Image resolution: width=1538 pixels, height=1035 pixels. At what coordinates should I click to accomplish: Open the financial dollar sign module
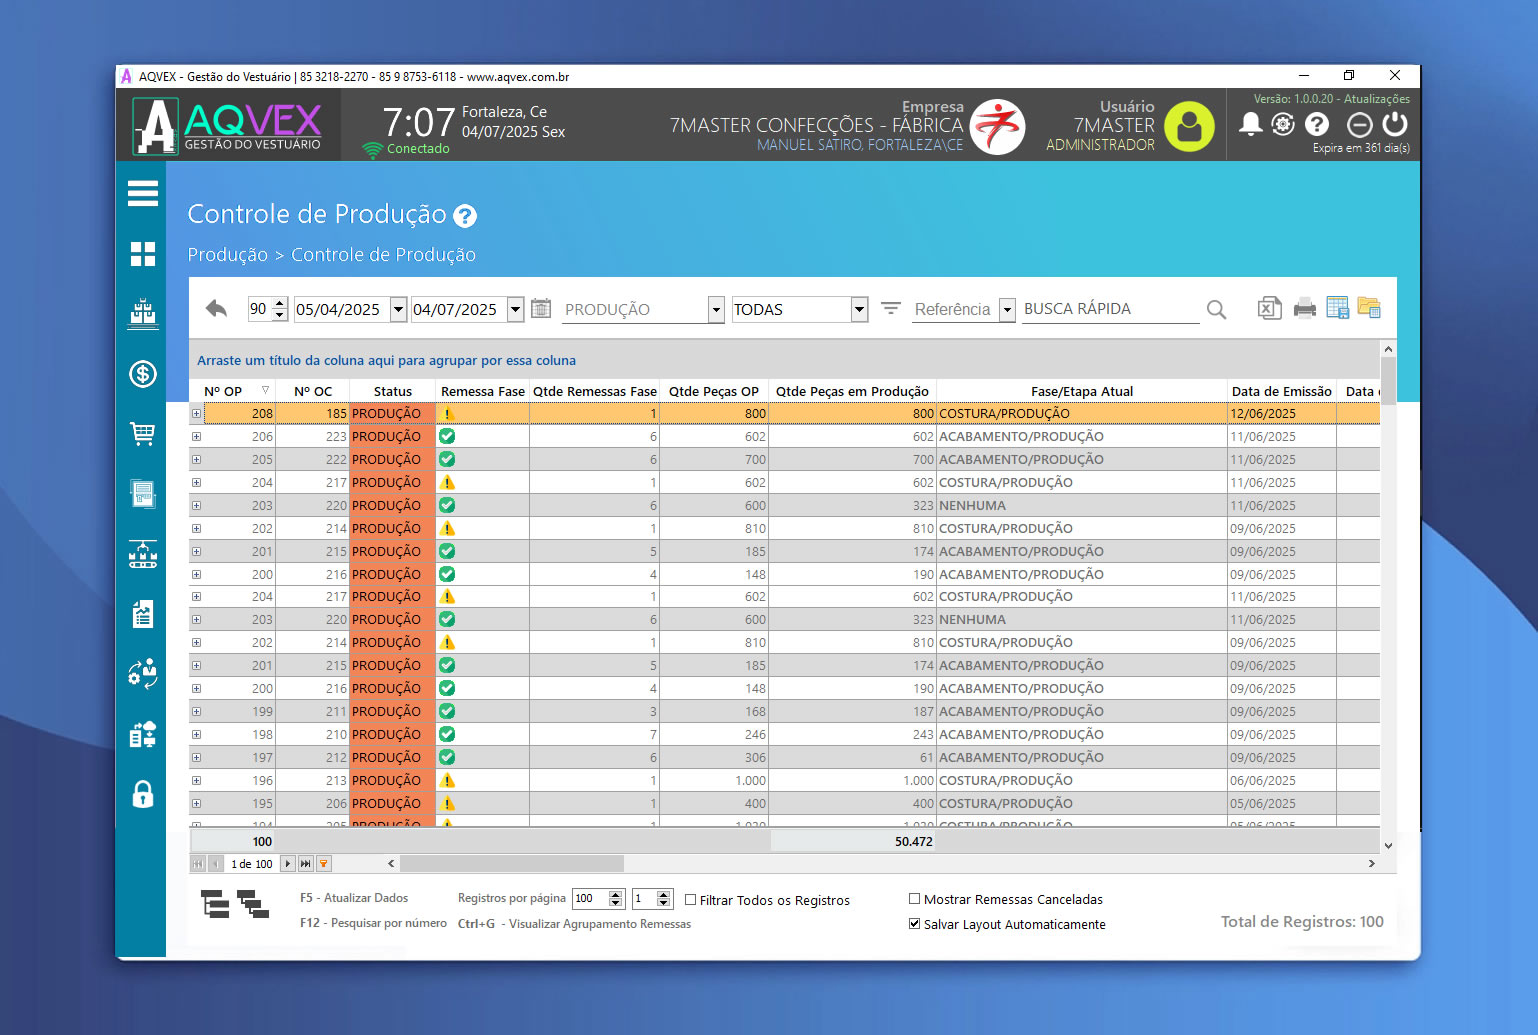coord(142,374)
